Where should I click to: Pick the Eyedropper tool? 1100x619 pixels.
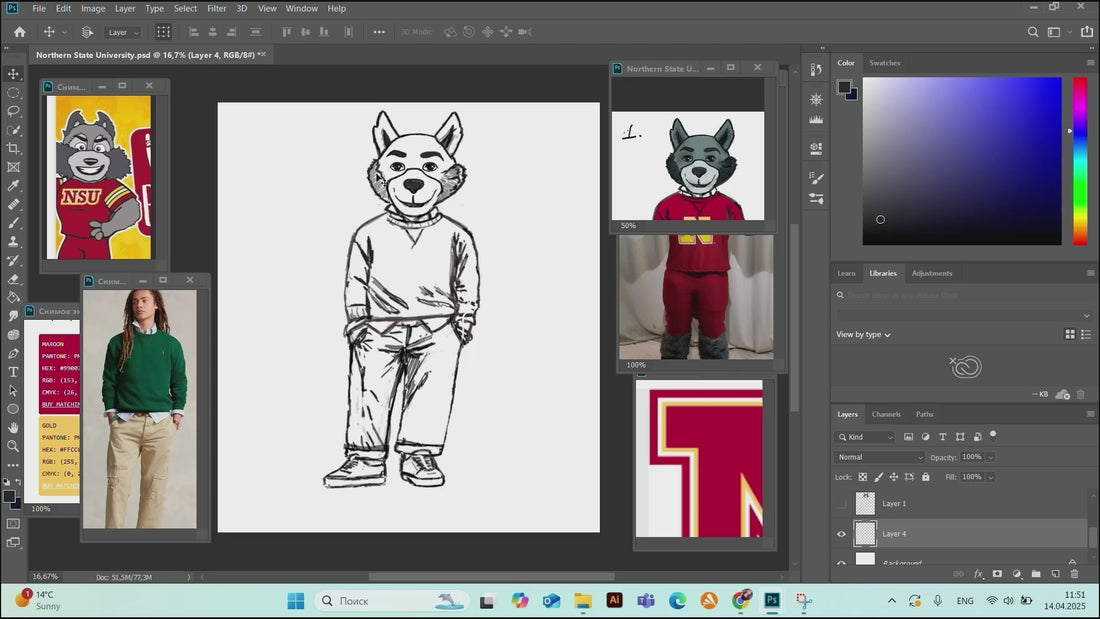[13, 185]
